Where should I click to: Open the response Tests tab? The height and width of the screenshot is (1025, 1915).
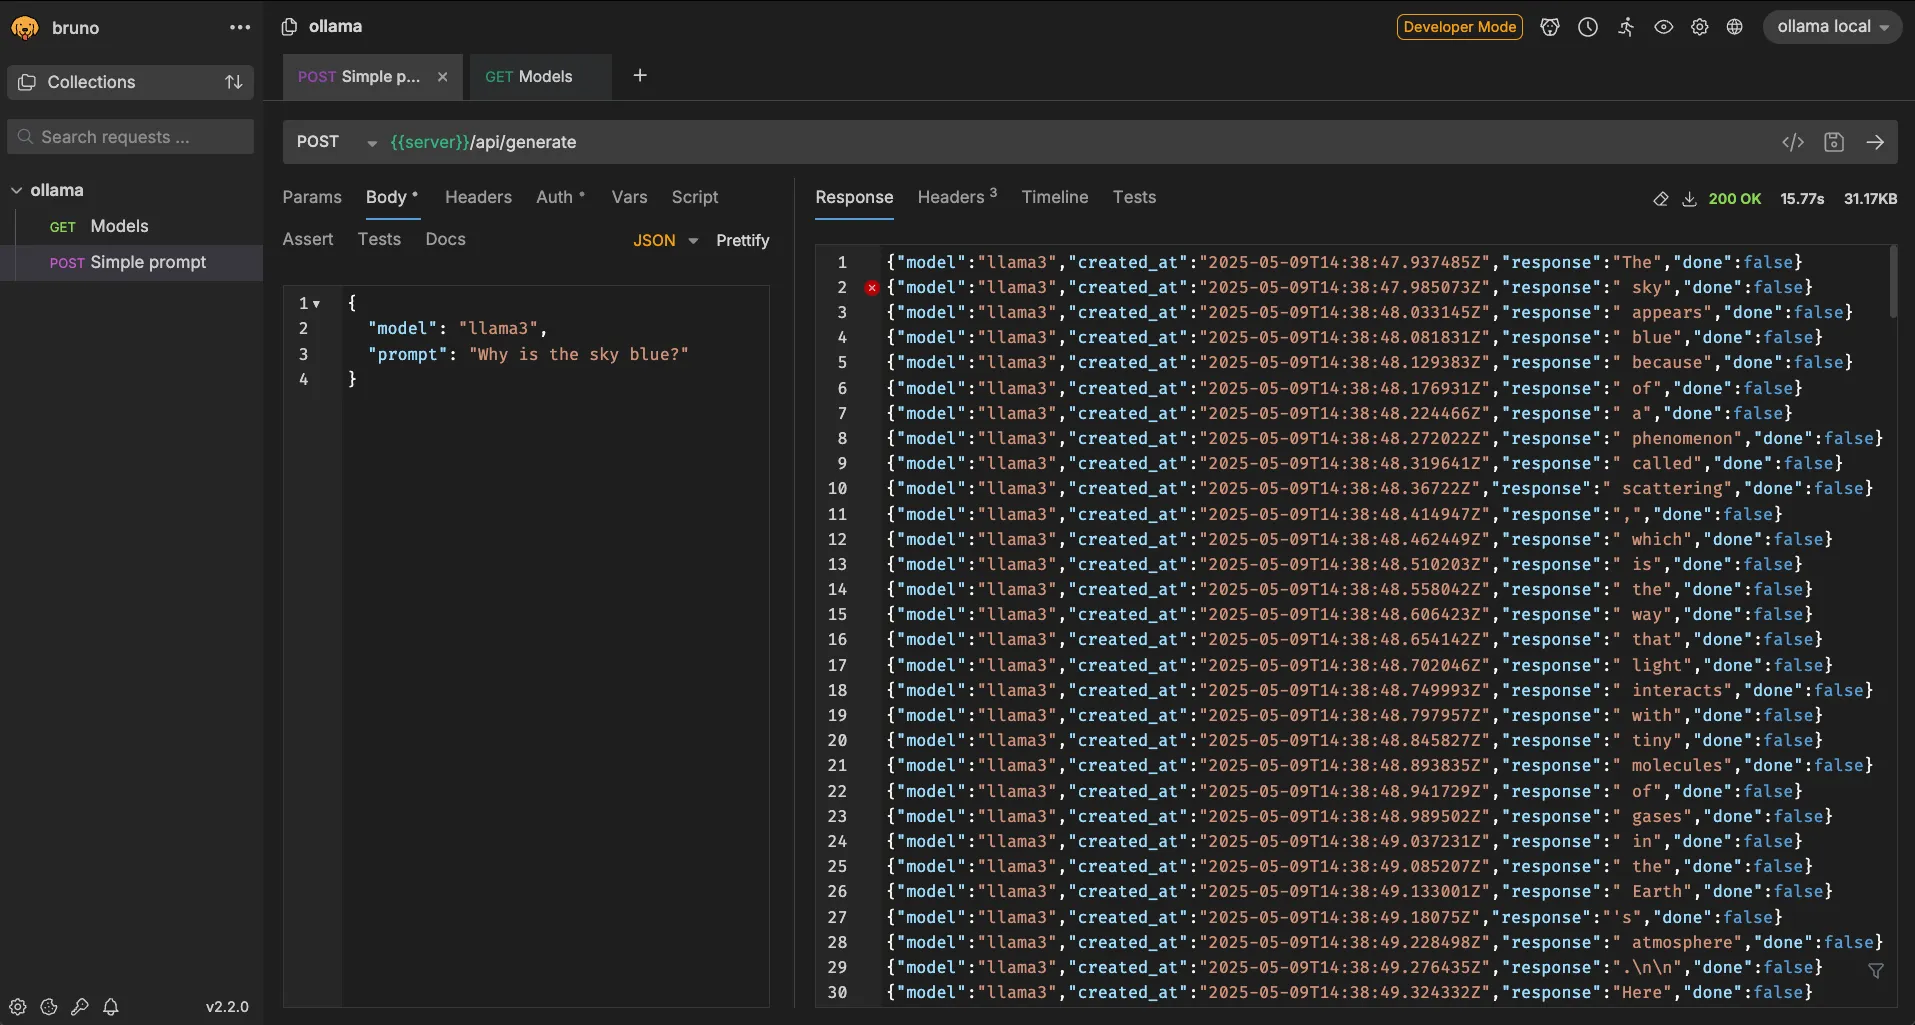(x=1134, y=197)
